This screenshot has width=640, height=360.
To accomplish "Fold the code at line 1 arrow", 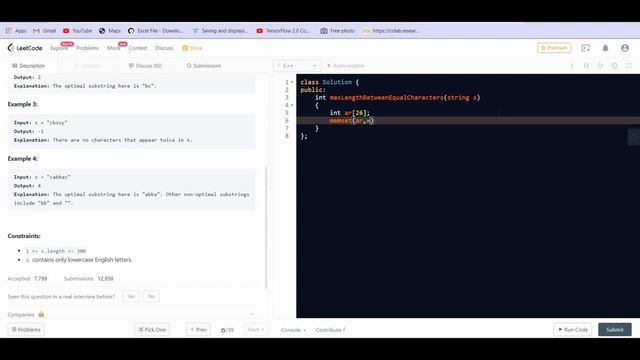I will [x=292, y=82].
